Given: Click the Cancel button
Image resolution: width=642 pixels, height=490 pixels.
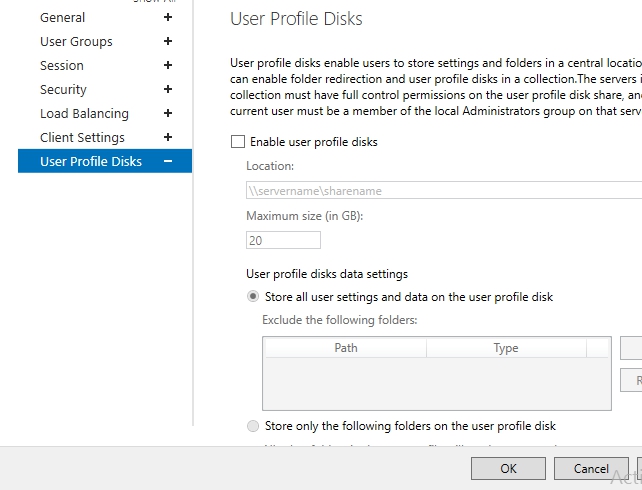Looking at the screenshot, I should click(591, 468).
